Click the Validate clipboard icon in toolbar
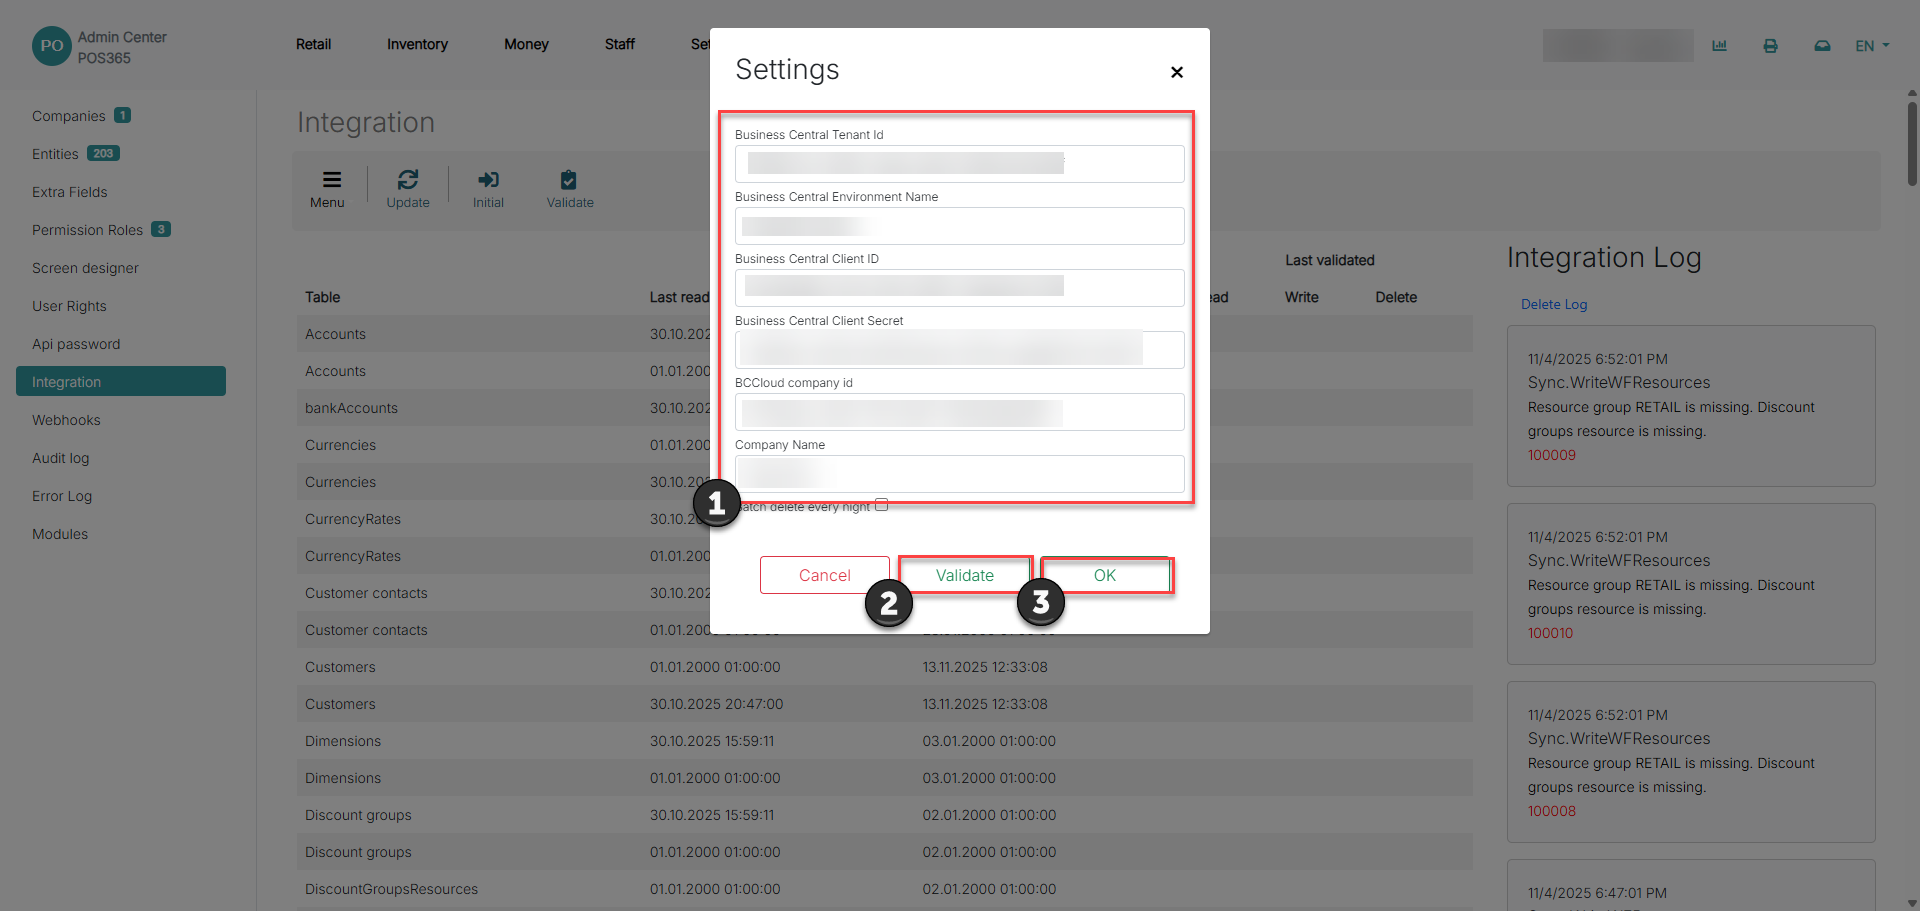1920x911 pixels. 568,180
